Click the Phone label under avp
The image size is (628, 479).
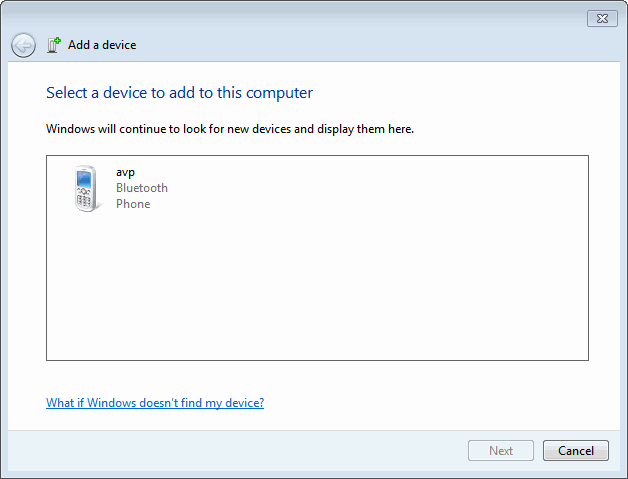coord(133,204)
